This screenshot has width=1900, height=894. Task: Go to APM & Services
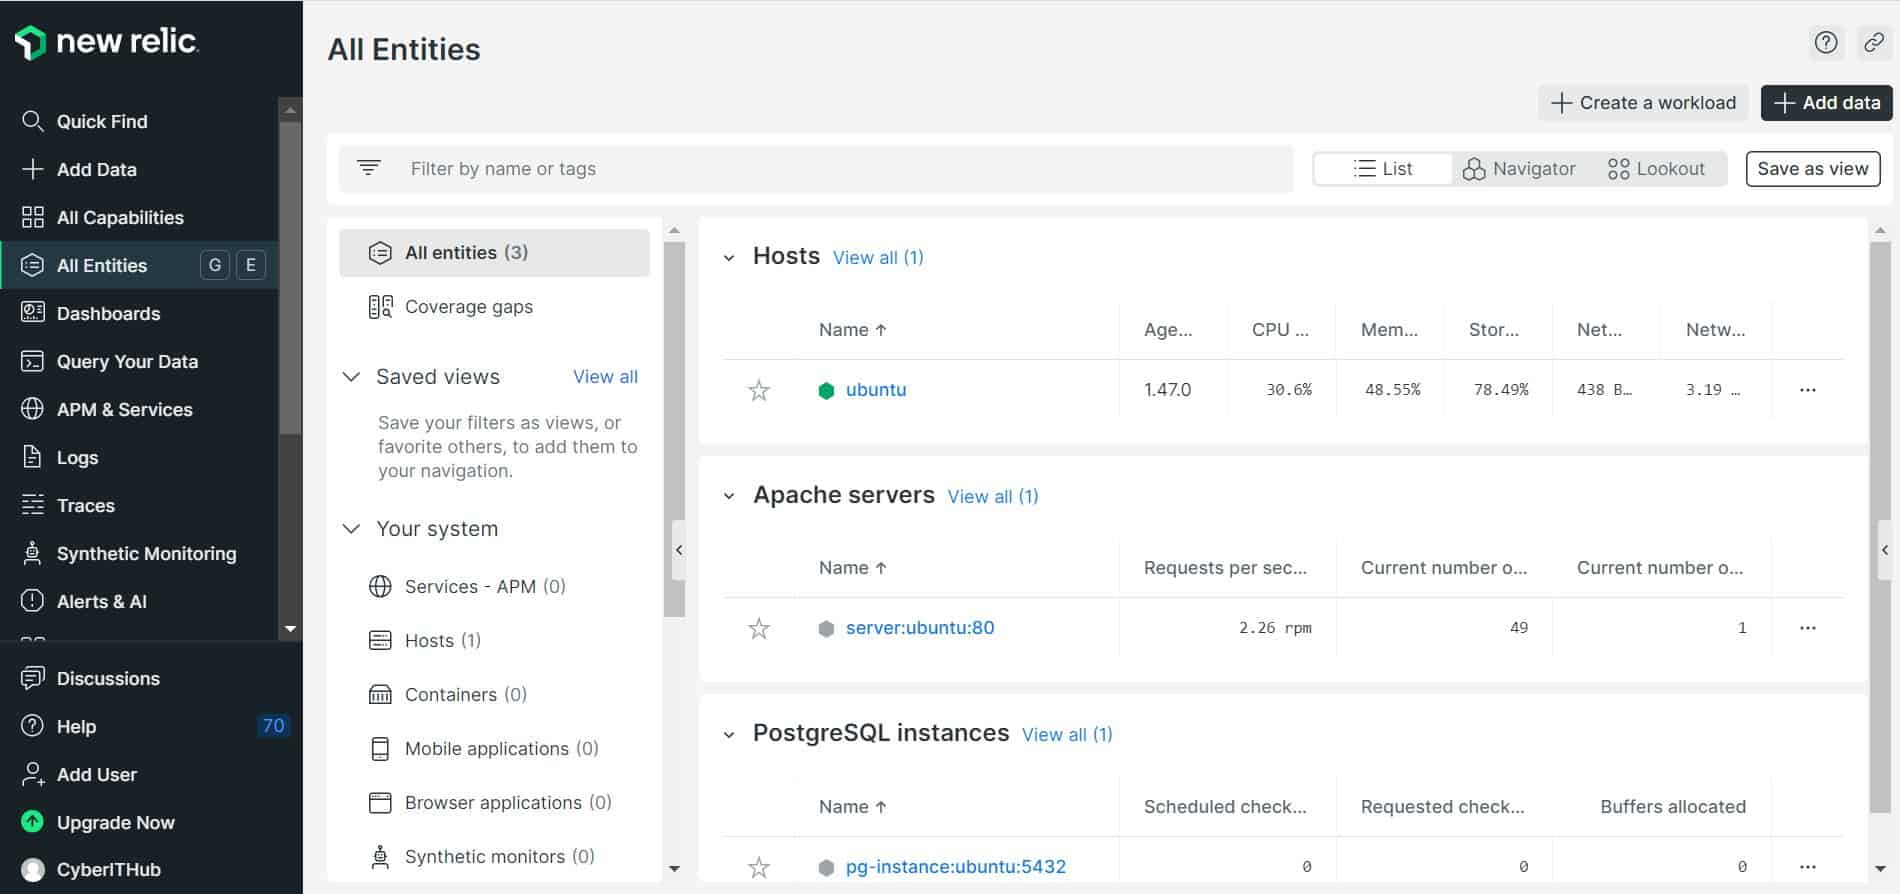(124, 409)
